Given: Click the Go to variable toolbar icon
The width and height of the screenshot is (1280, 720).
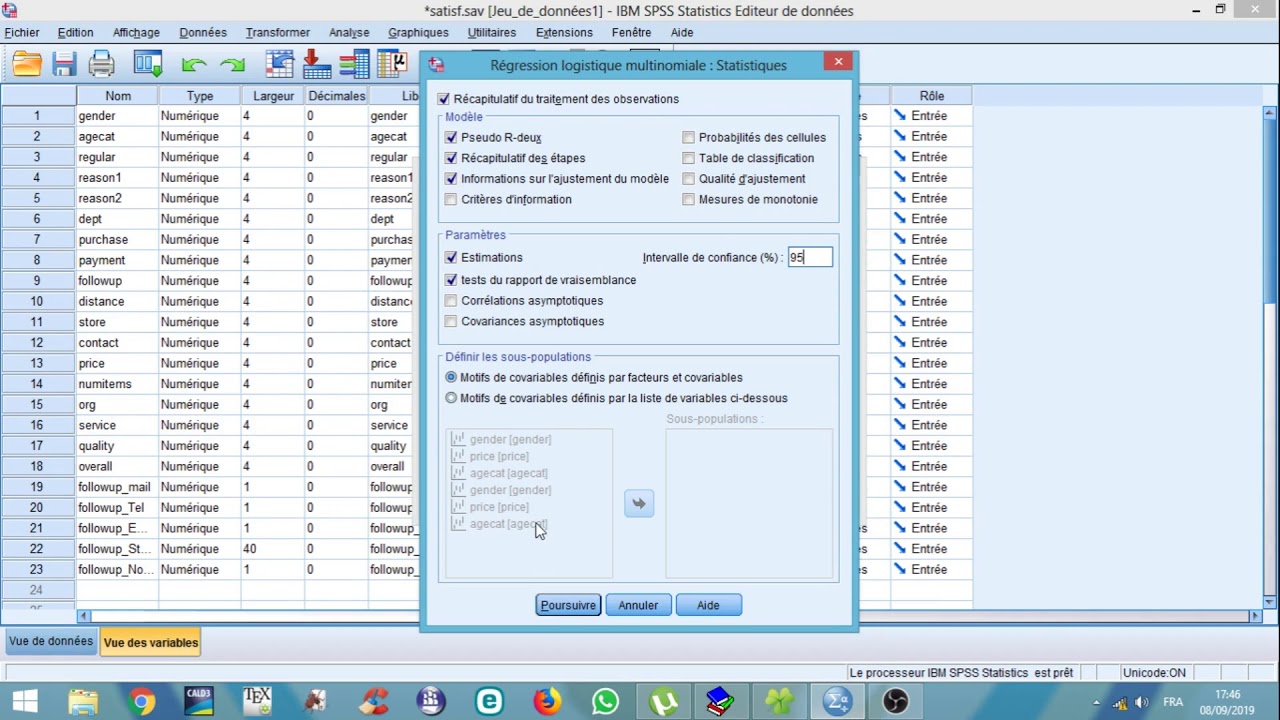Looking at the screenshot, I should coord(317,65).
